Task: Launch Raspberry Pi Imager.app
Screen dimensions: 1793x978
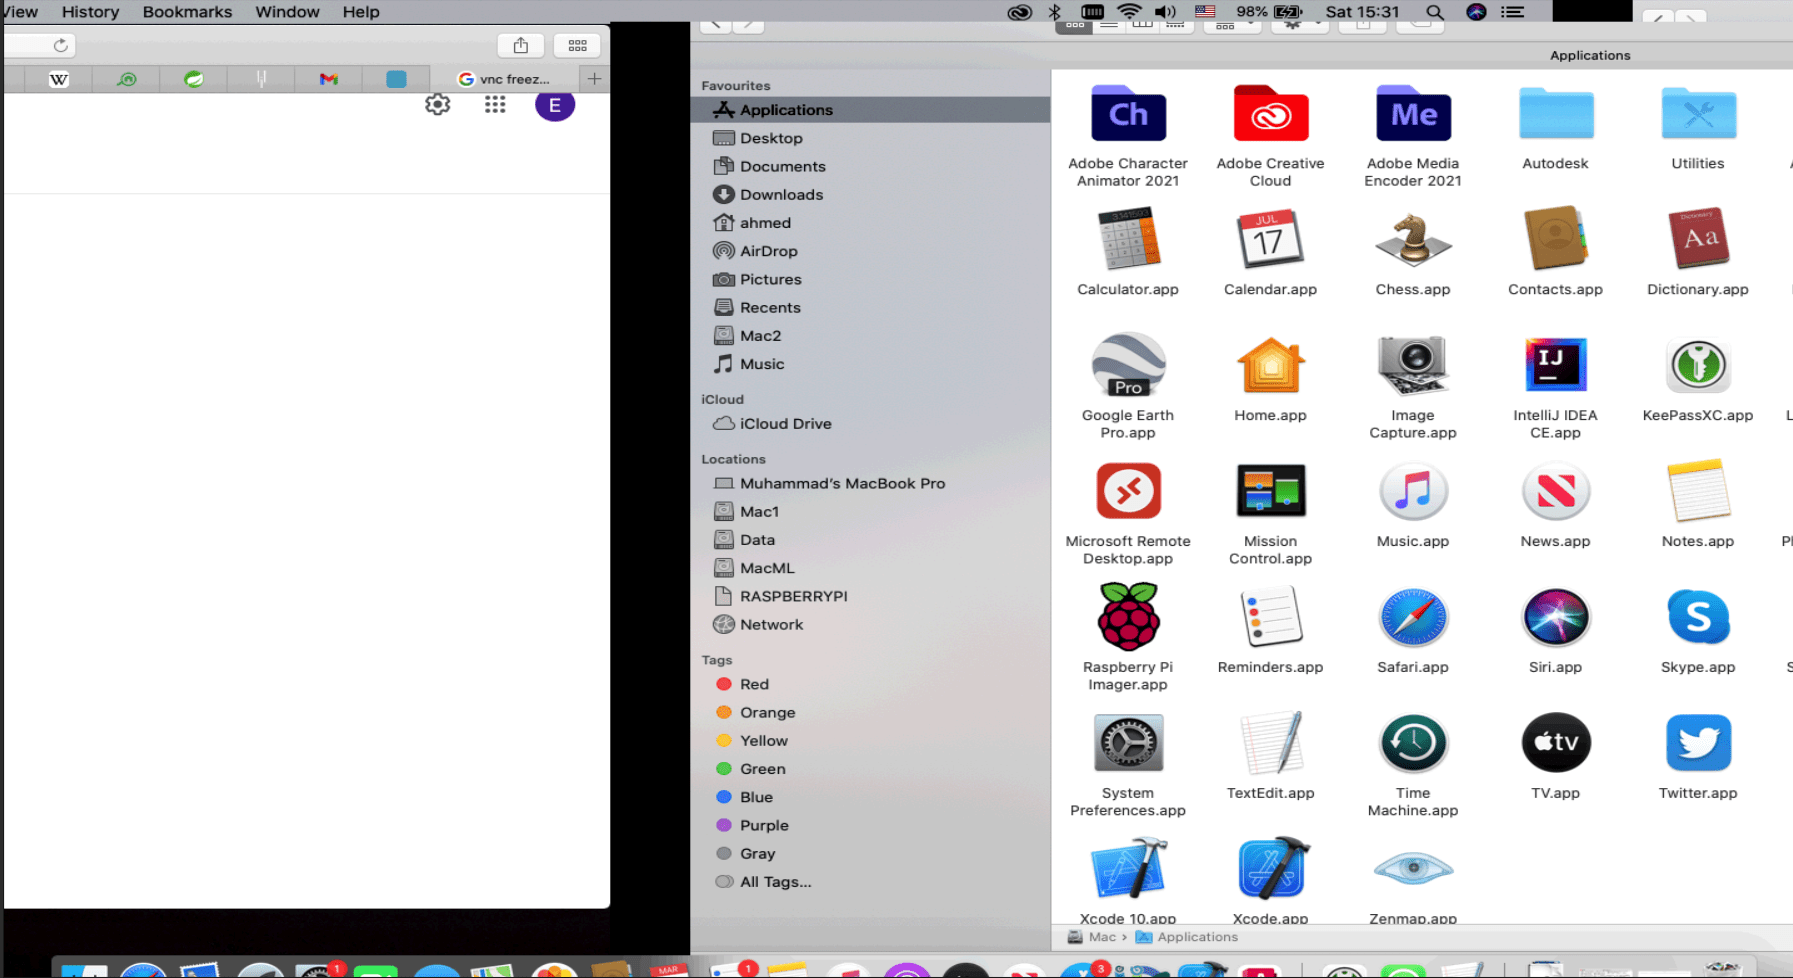Action: [x=1127, y=617]
